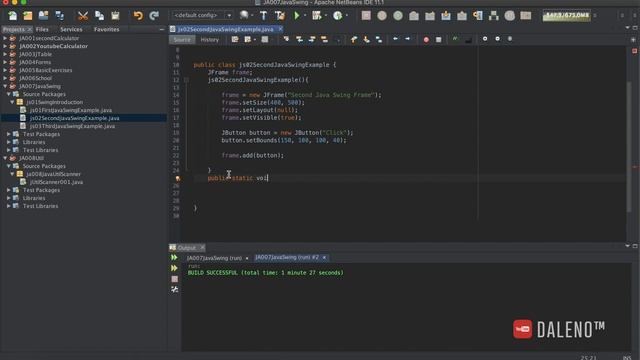Screen dimensions: 640x360
Task: Click the red macro record icon
Action: click(x=426, y=40)
